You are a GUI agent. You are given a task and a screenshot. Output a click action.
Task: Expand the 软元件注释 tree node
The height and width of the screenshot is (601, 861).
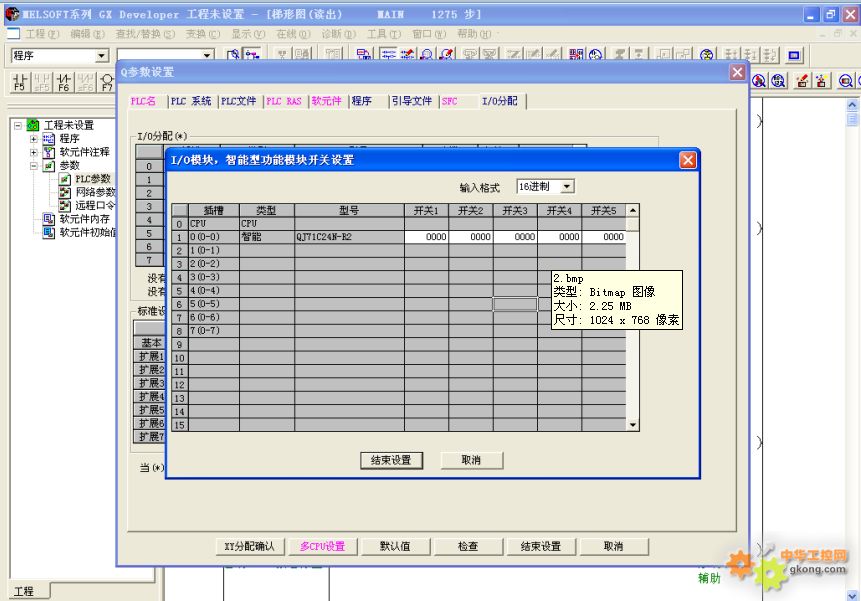33,152
